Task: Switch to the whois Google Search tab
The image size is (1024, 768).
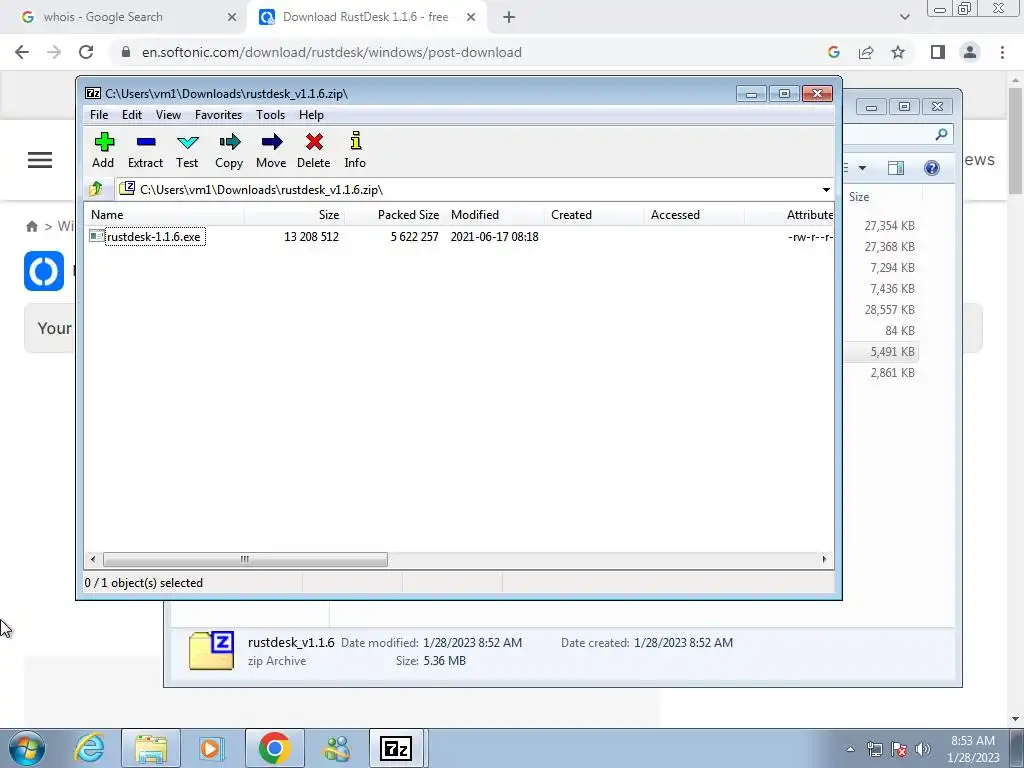Action: [124, 17]
